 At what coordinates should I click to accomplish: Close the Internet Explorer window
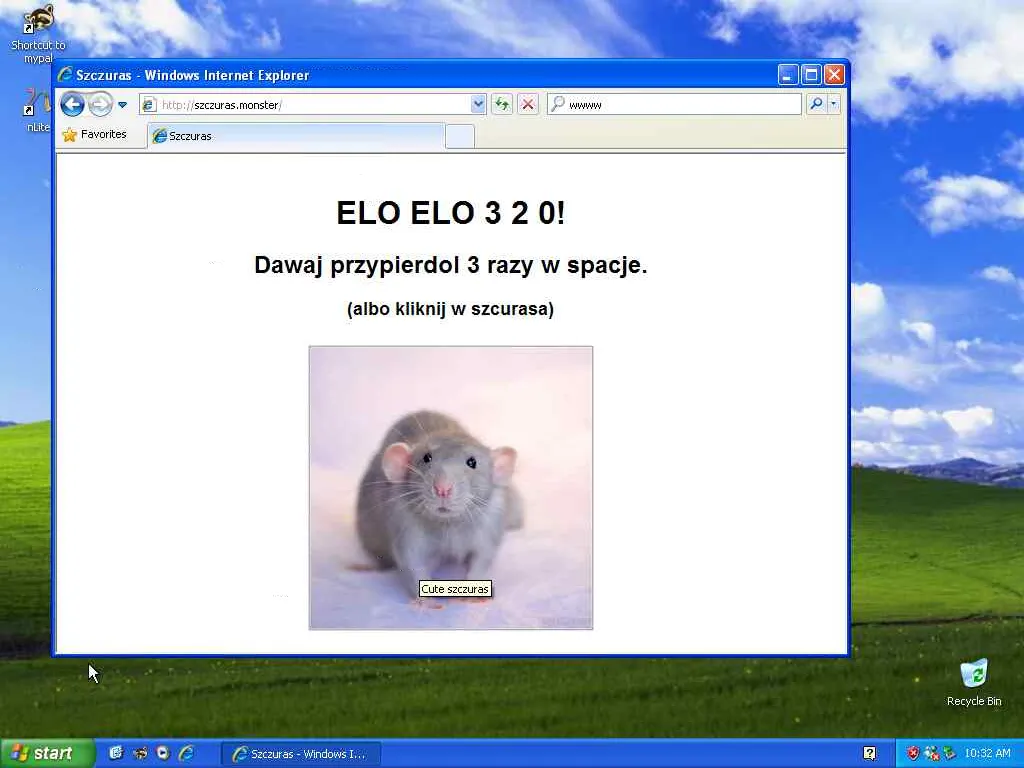tap(834, 75)
